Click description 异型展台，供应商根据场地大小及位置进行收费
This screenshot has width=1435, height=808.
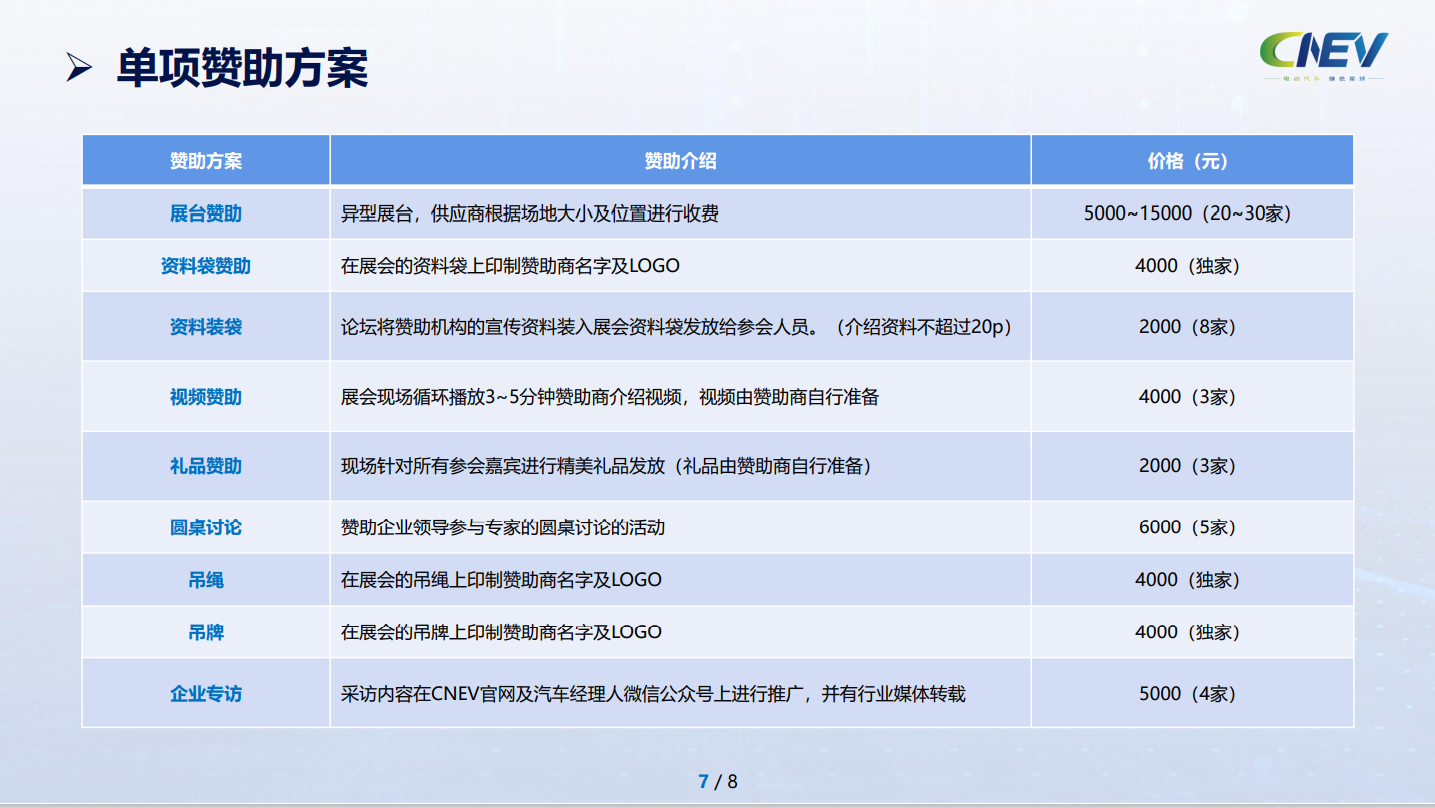point(530,213)
